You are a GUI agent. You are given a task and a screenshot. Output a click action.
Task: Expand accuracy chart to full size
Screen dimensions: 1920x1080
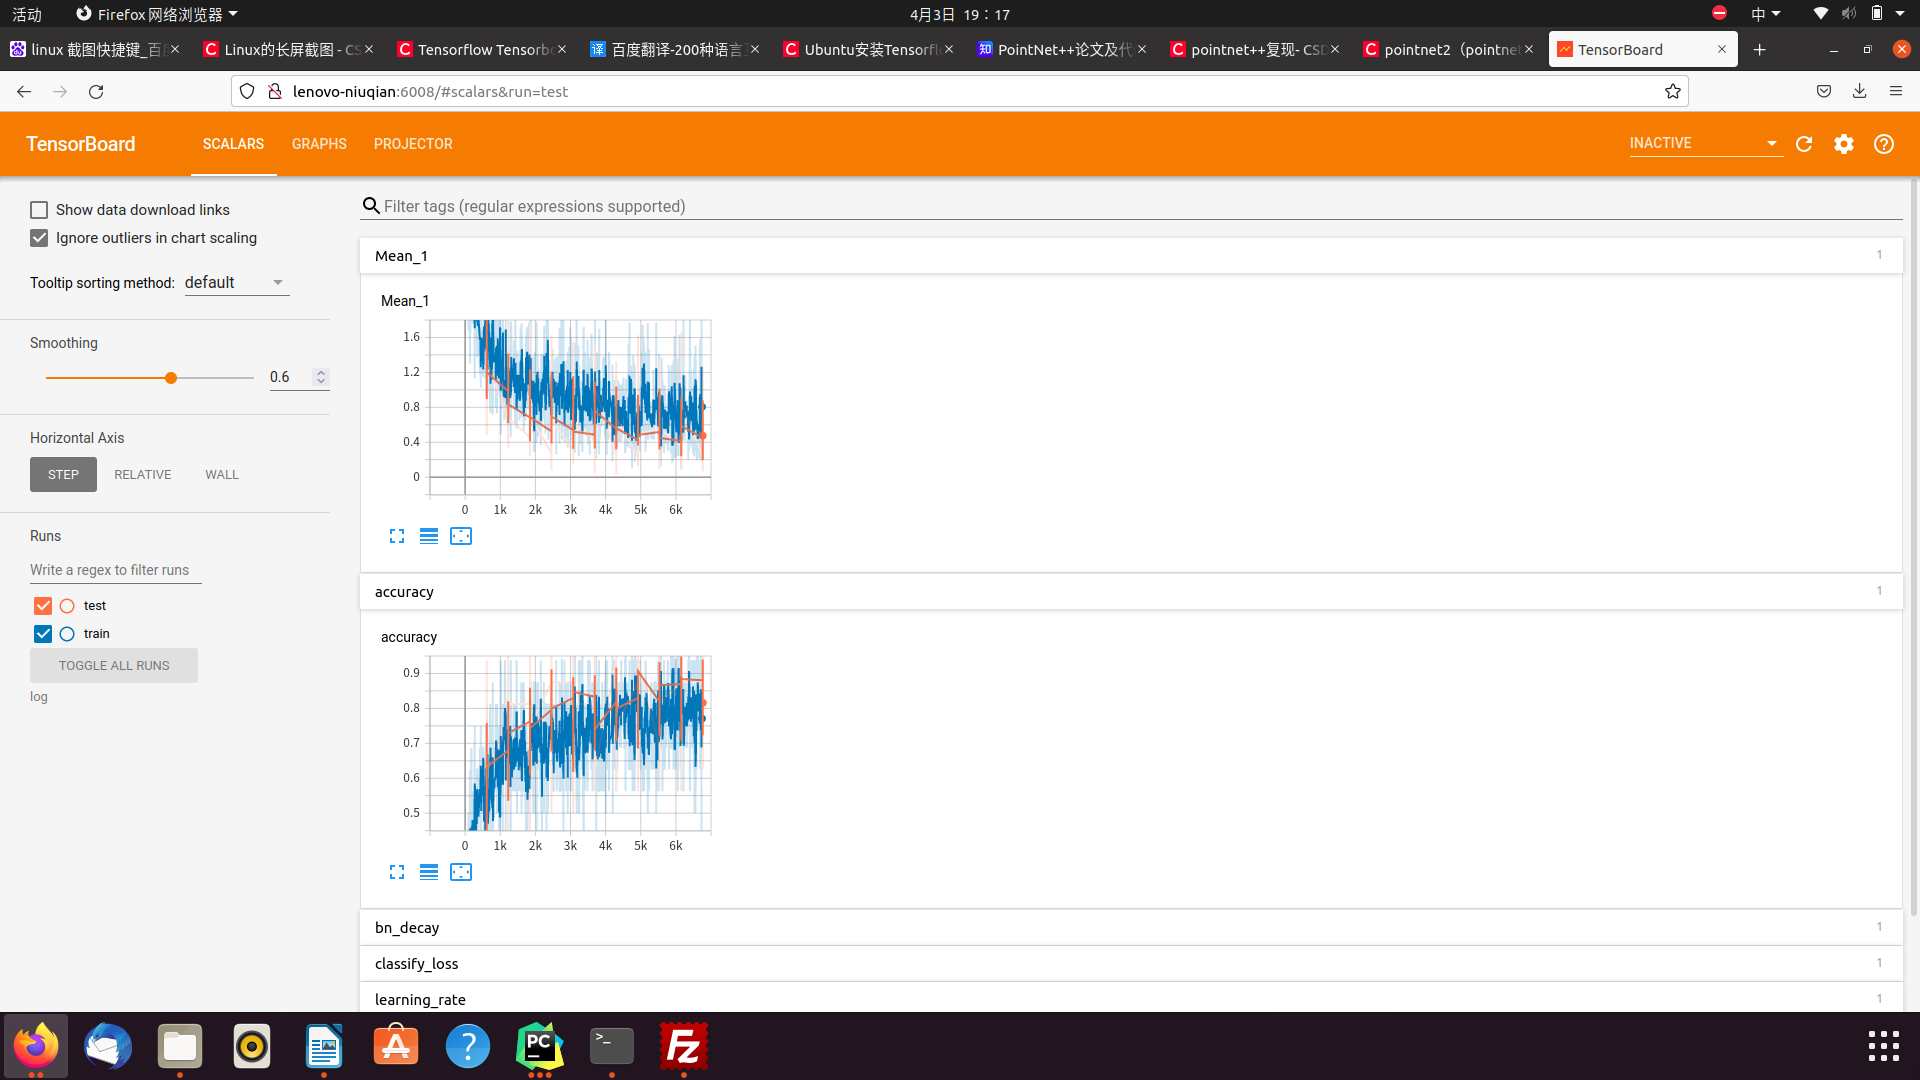coord(397,872)
